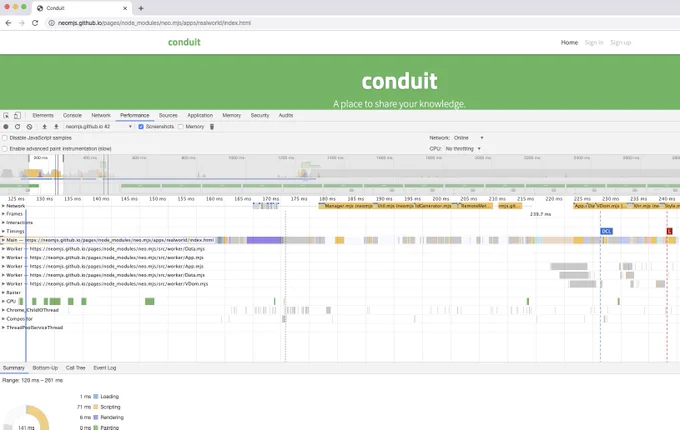The width and height of the screenshot is (680, 430).
Task: Click the Home nav link
Action: pyautogui.click(x=569, y=42)
